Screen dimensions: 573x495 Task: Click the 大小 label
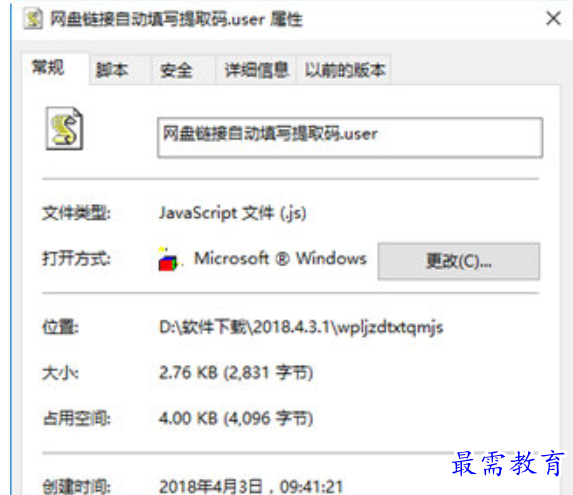click(x=60, y=373)
